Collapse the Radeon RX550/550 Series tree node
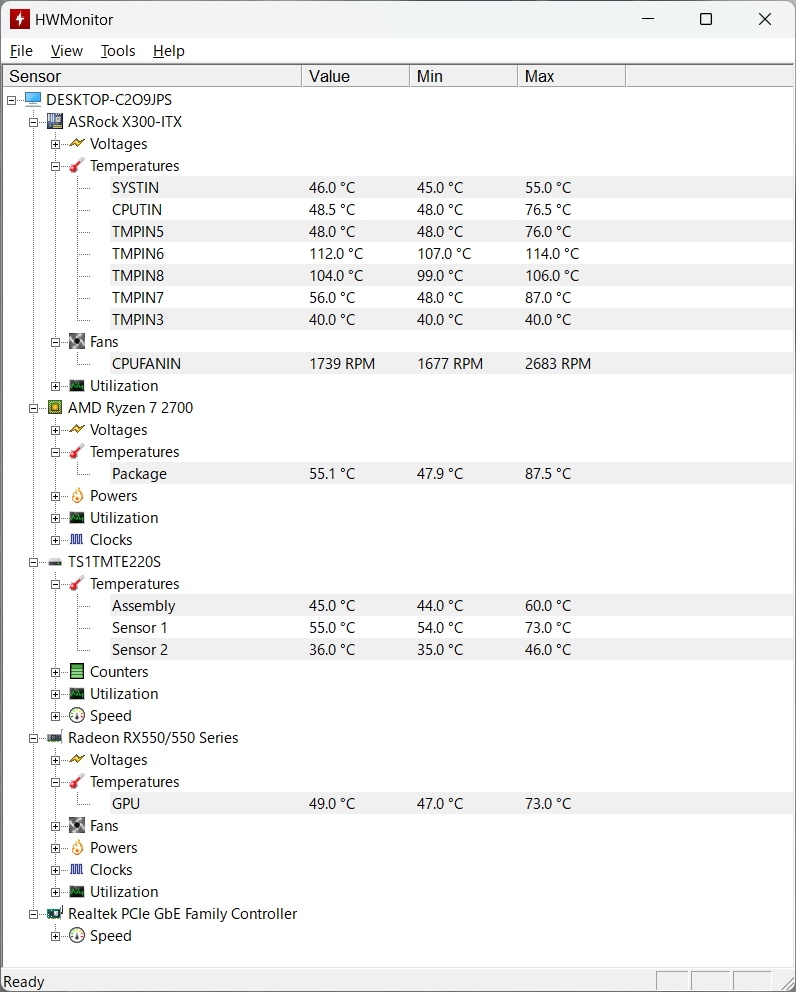Image resolution: width=796 pixels, height=992 pixels. [x=34, y=738]
